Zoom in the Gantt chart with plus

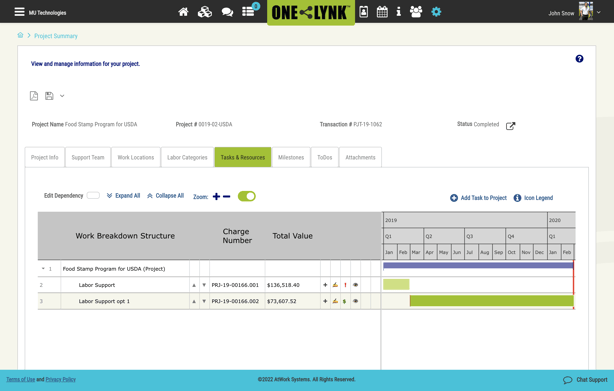click(x=216, y=196)
